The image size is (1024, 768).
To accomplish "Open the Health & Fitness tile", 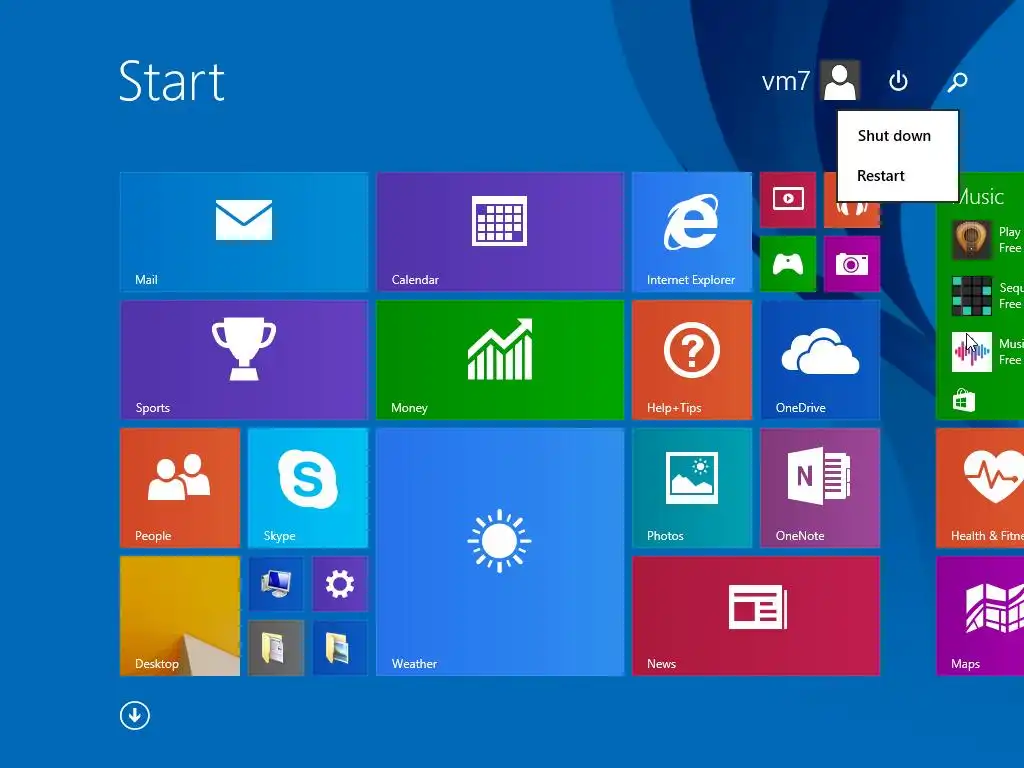I will click(x=980, y=488).
